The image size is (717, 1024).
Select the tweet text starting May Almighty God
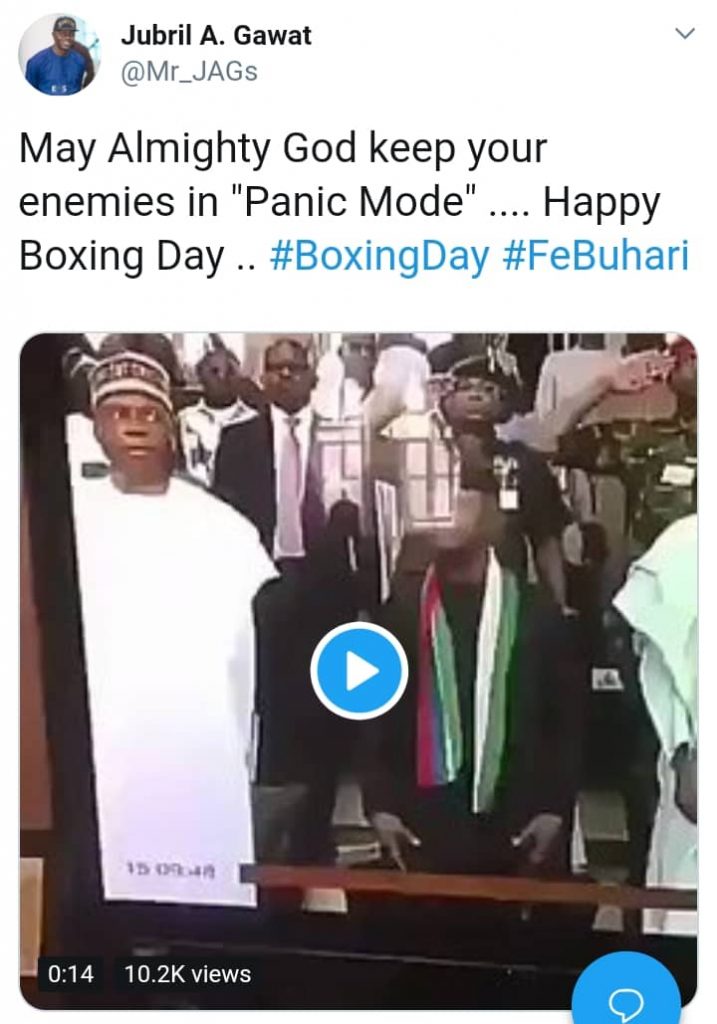[x=353, y=202]
